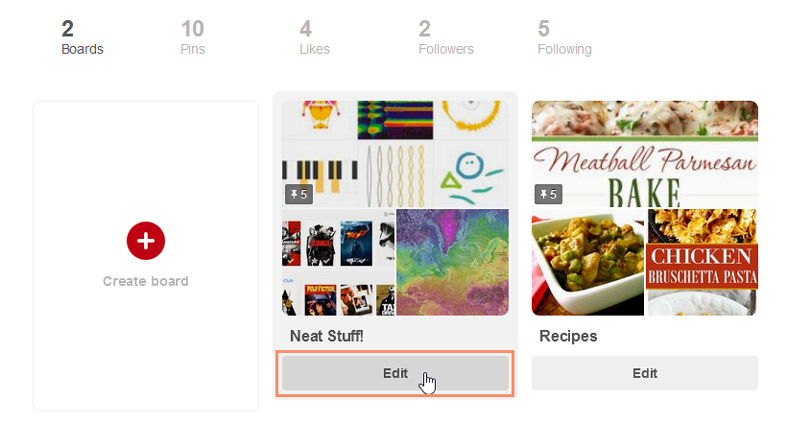This screenshot has height=423, width=787.
Task: Click the Edit button under Neat Stuff!
Action: (395, 373)
